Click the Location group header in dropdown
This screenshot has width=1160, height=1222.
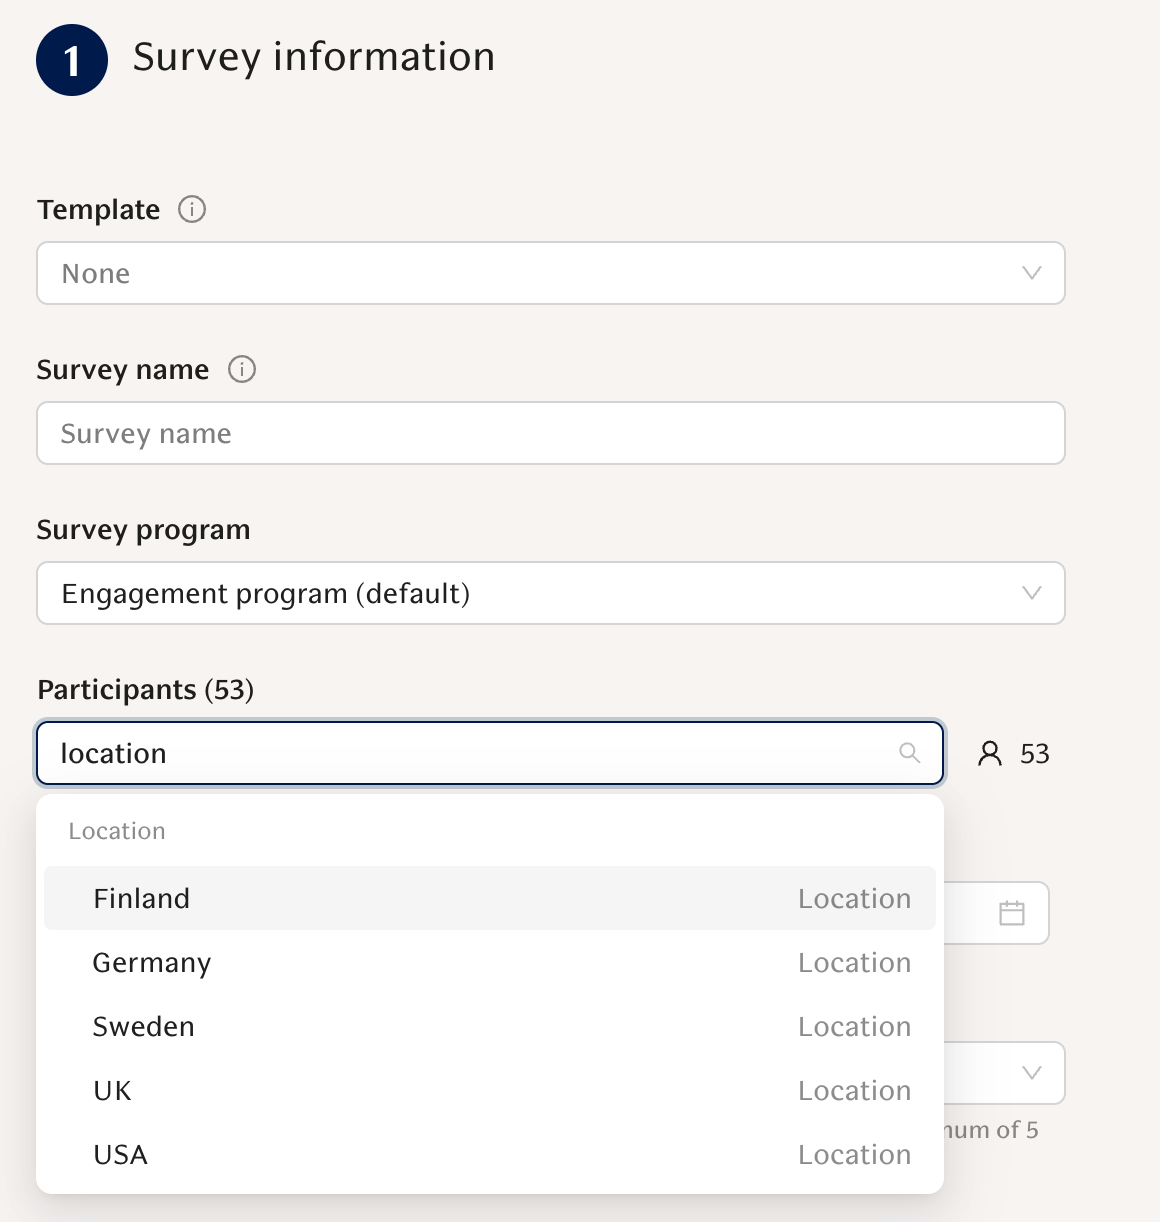[x=117, y=831]
